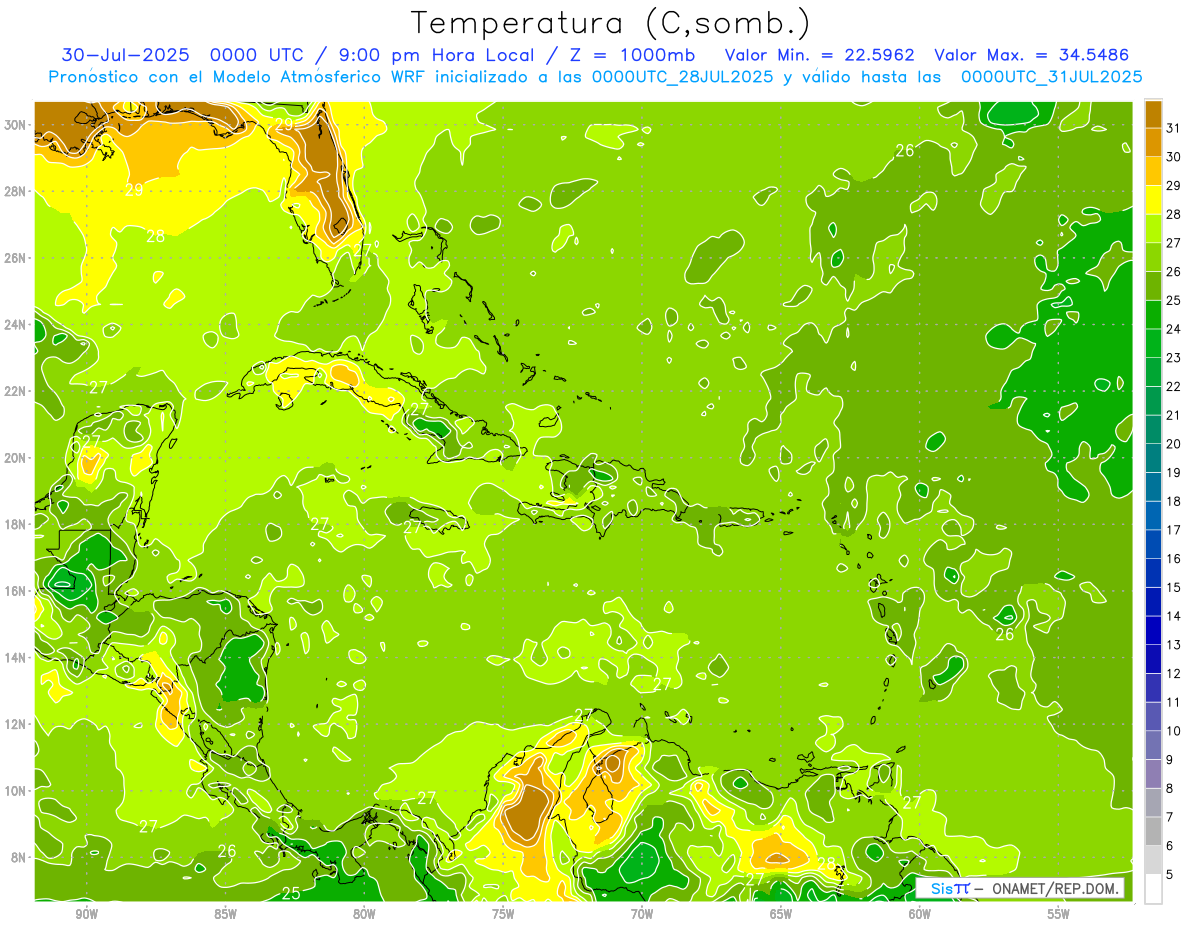The width and height of the screenshot is (1200, 927).
Task: Click the '12N' latitude axis label
Action: 17,724
